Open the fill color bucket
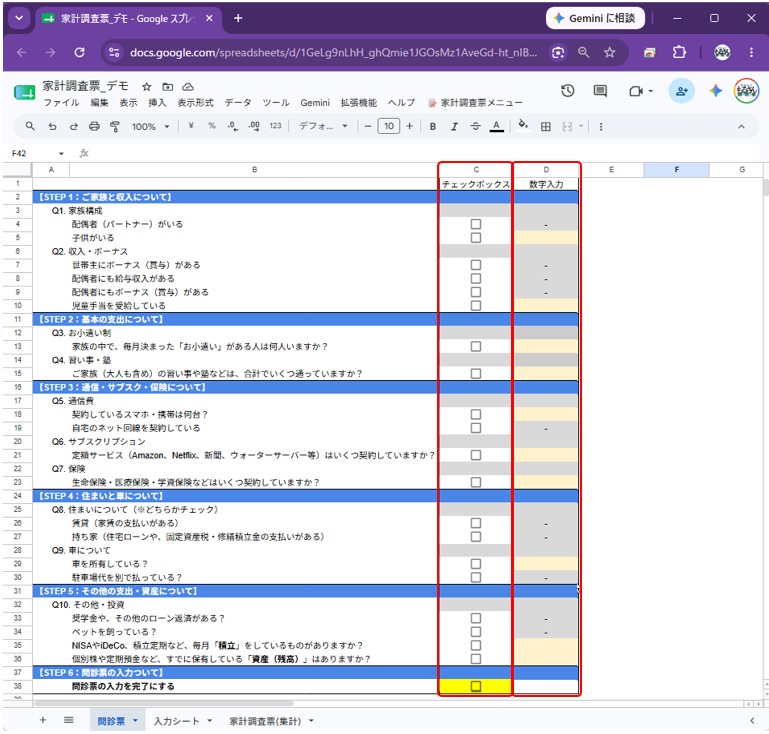769x734 pixels. [523, 126]
